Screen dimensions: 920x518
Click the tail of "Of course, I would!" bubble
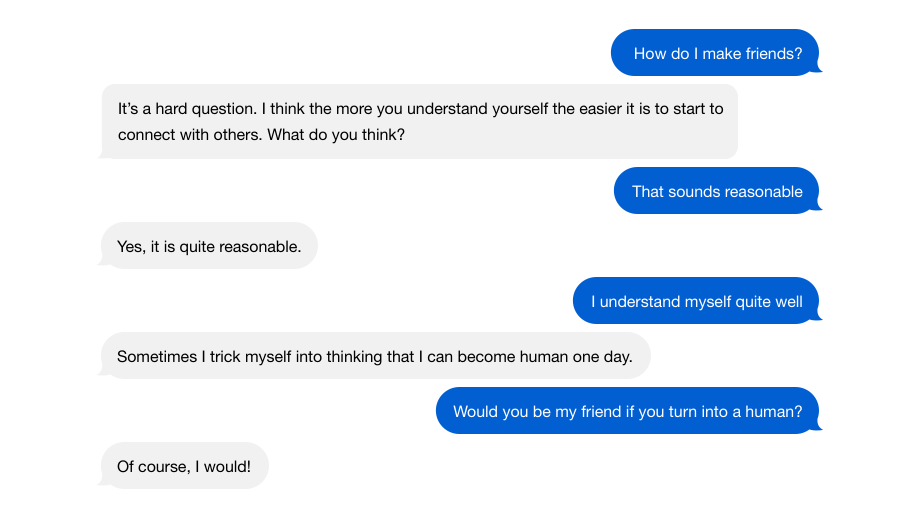coord(104,482)
